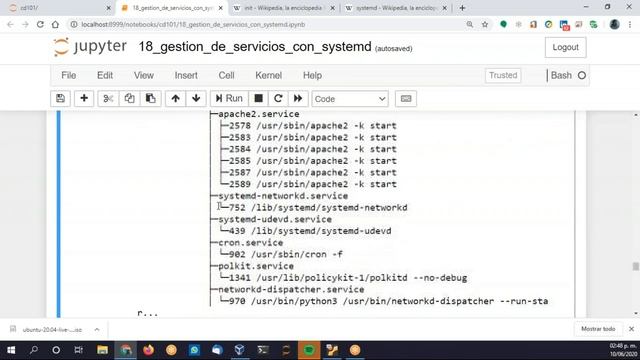Expand ubuntu ISO download options chevron
This screenshot has width=640, height=360.
tap(97, 329)
